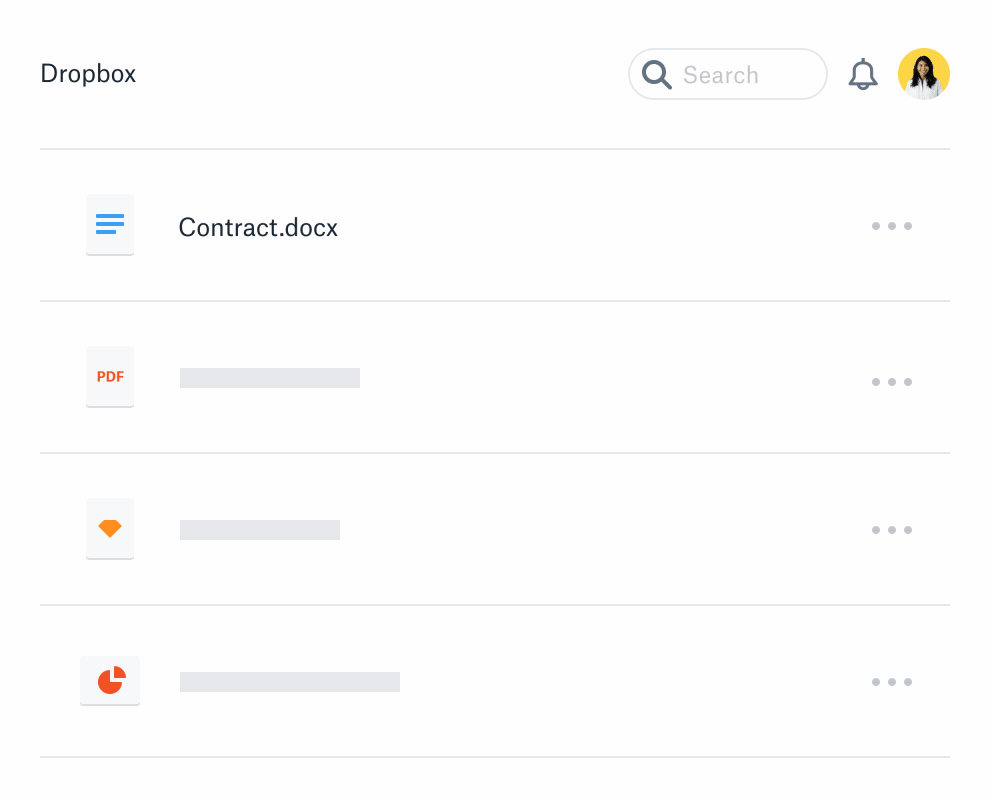Click the presentation file's placeholder name bar

[x=290, y=682]
